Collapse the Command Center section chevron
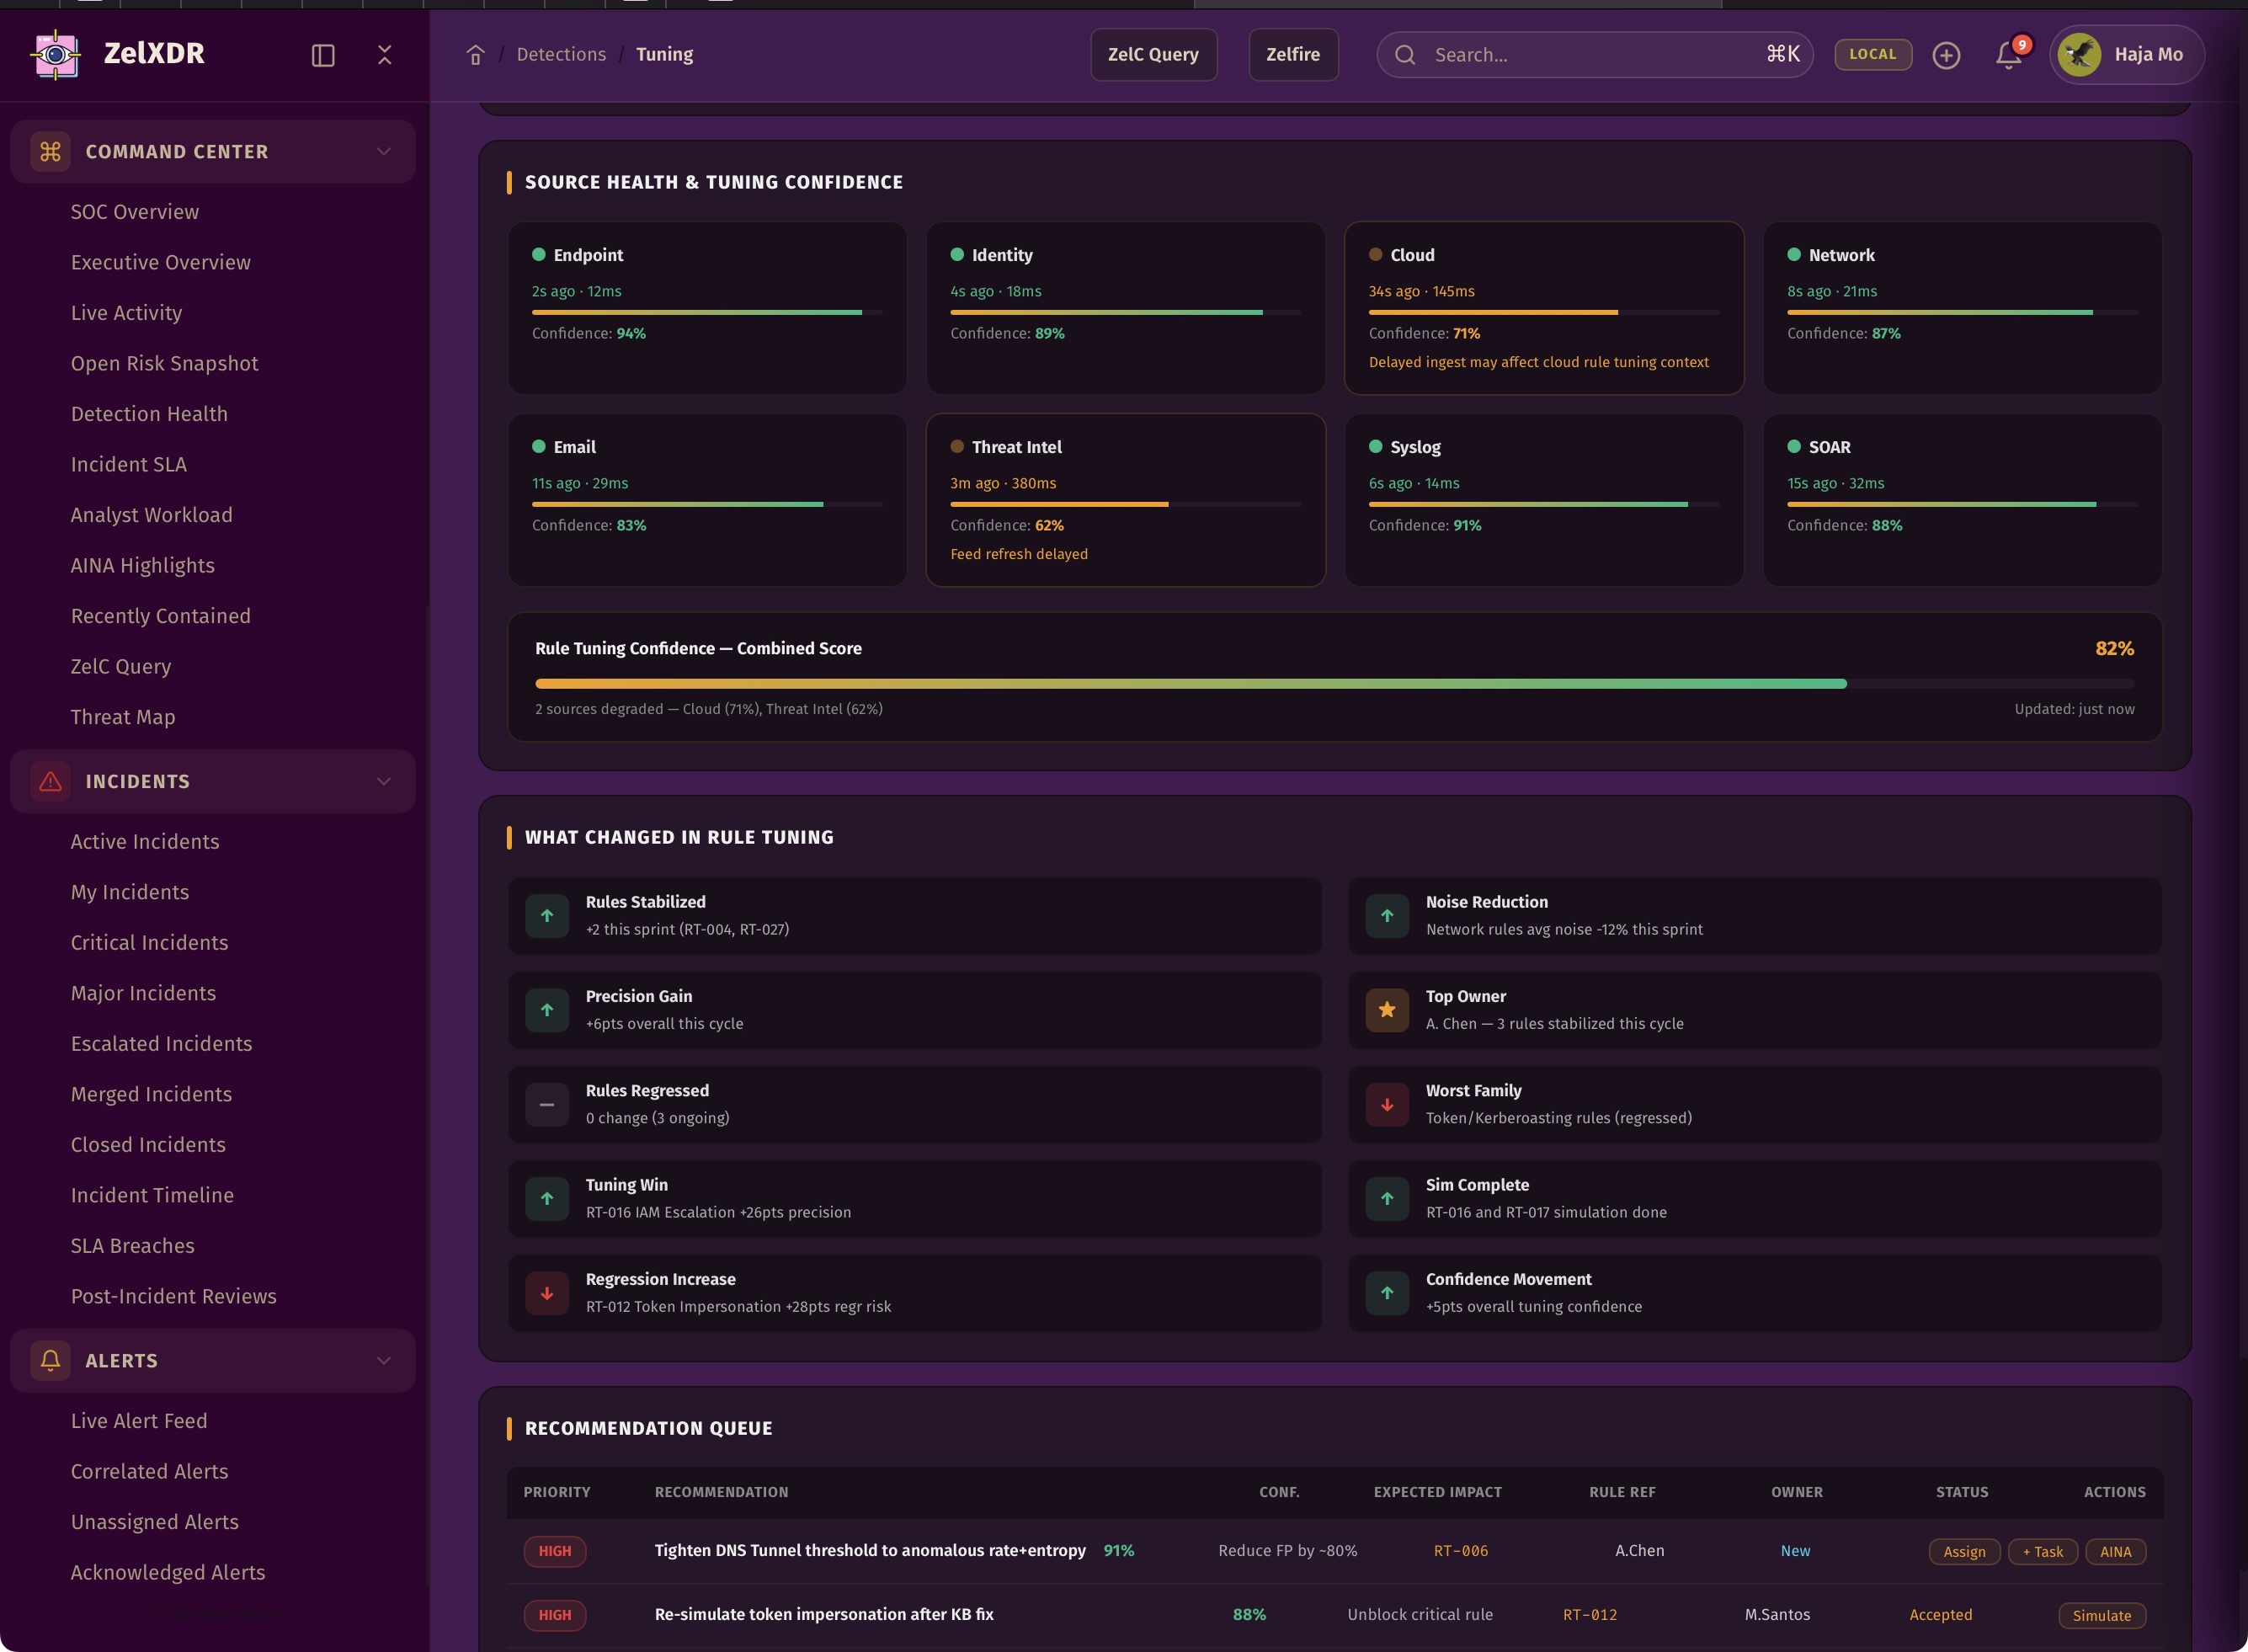 pos(383,152)
